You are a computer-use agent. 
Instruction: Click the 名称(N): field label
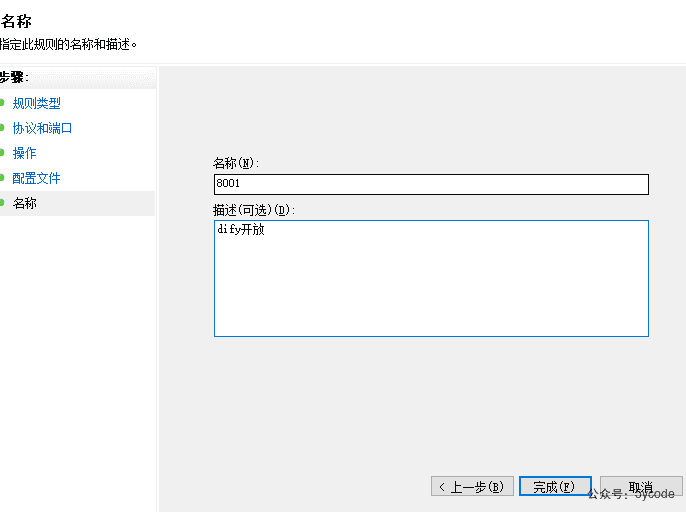(236, 163)
